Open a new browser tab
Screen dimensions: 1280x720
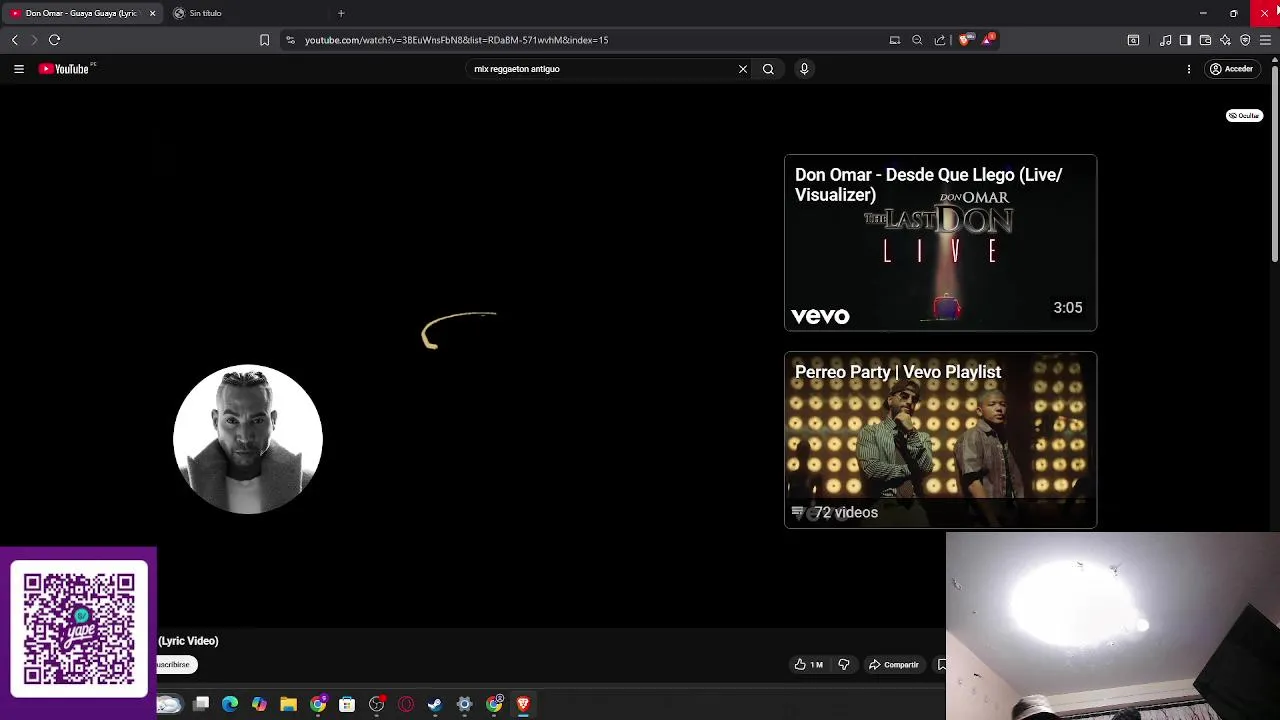(x=341, y=13)
